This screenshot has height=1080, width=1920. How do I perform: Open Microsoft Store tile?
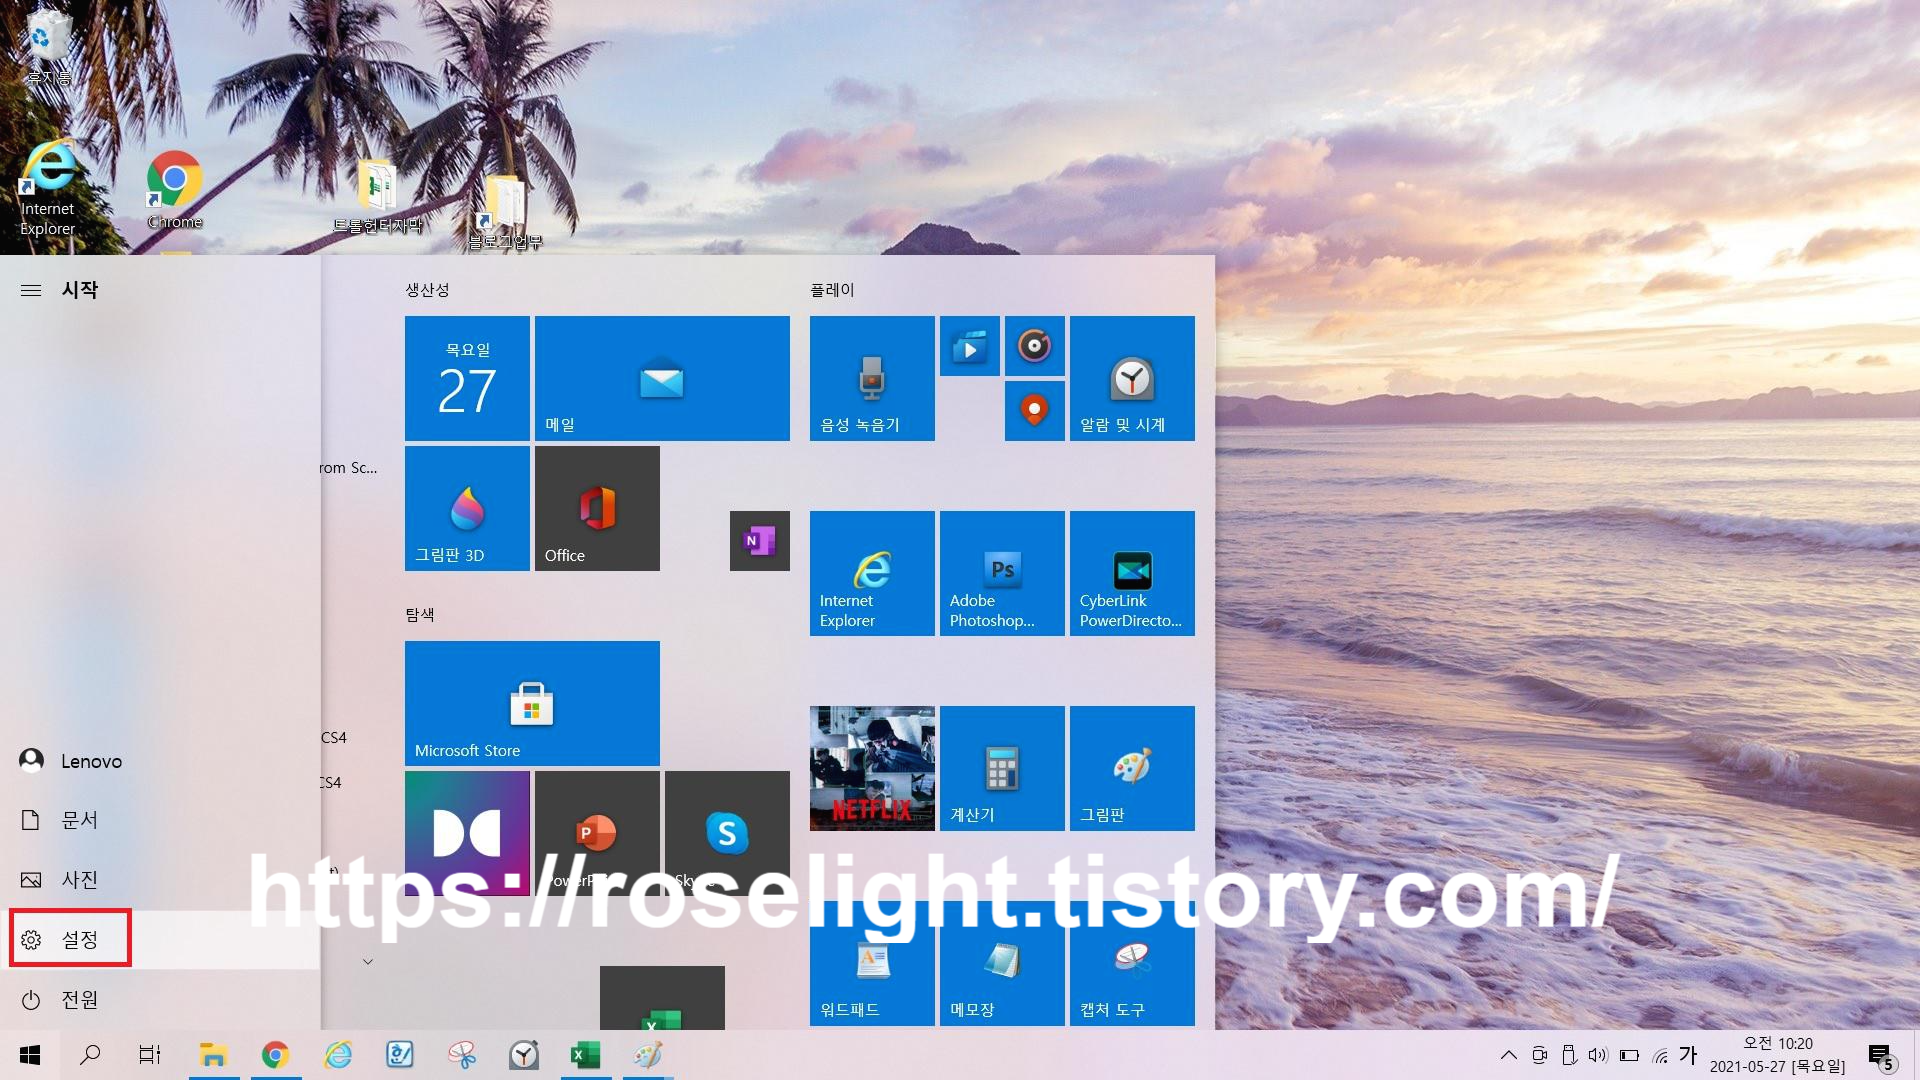click(x=532, y=703)
